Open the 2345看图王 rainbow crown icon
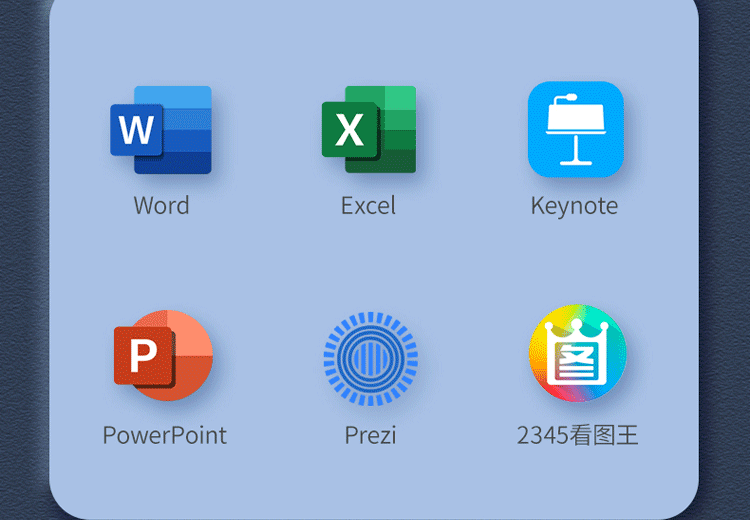750x520 pixels. [x=577, y=353]
